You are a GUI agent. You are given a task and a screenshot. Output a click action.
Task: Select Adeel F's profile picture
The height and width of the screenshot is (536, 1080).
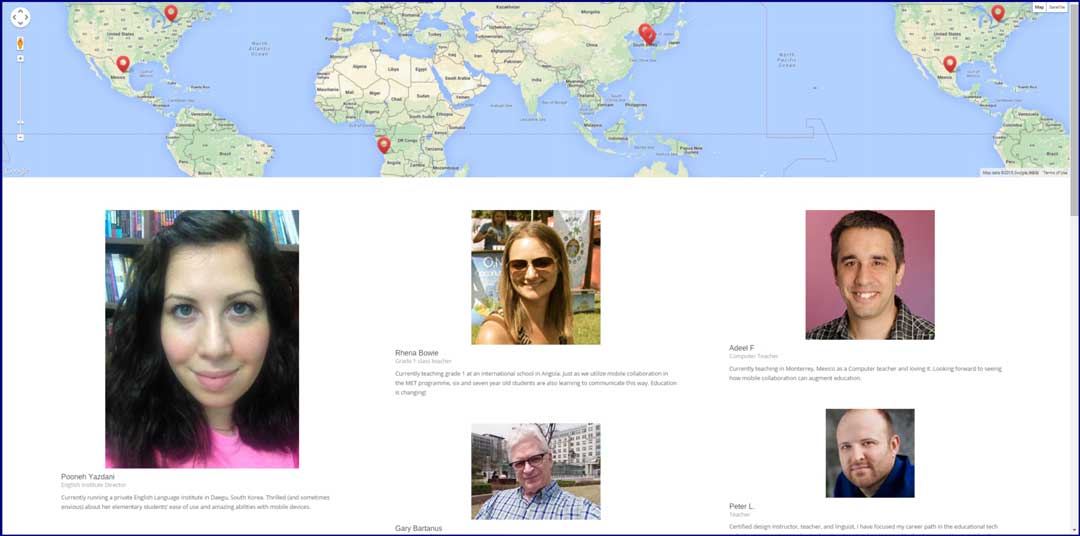pyautogui.click(x=870, y=274)
